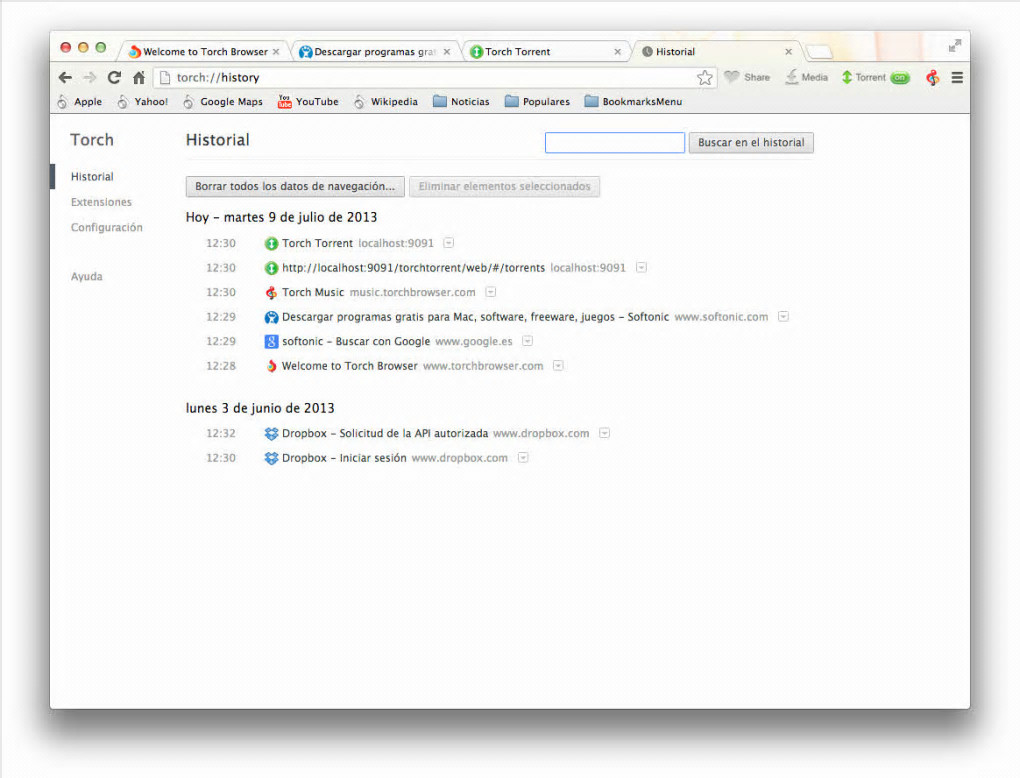1020x778 pixels.
Task: Open the Torch Music clef icon
Action: [933, 77]
